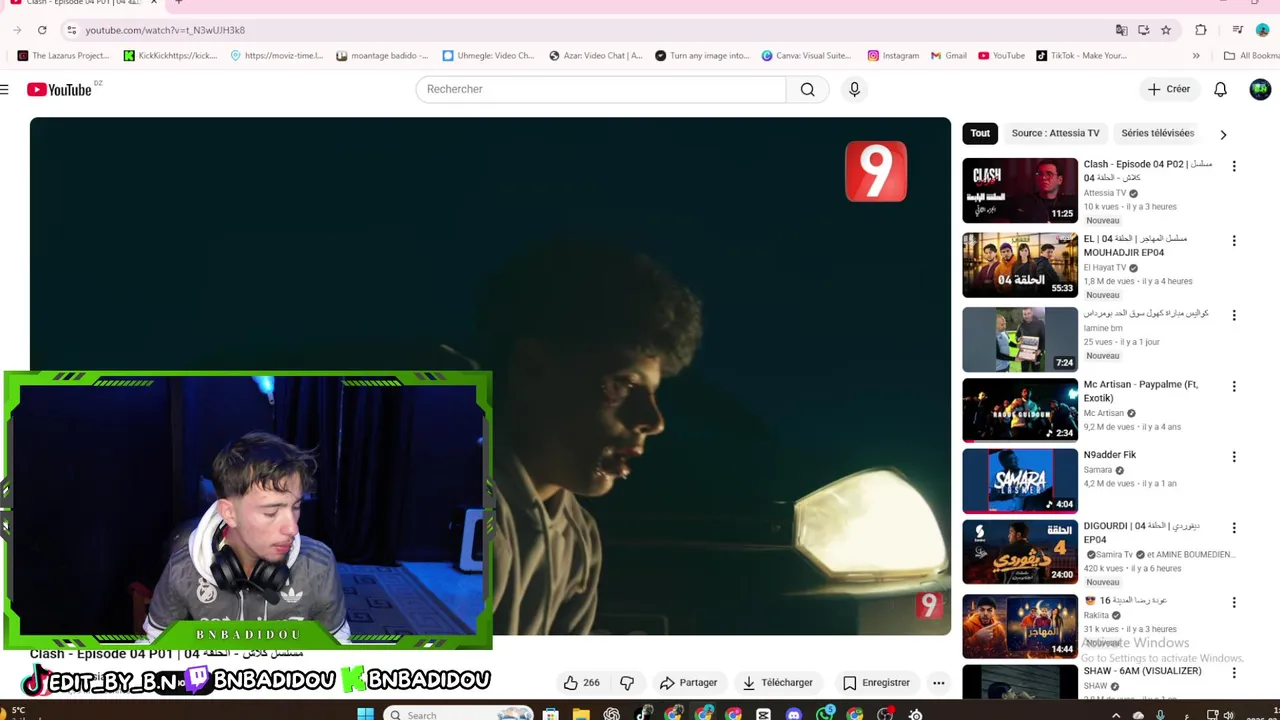Open options for SHAW 6AM video
The height and width of the screenshot is (720, 1280).
(1234, 673)
